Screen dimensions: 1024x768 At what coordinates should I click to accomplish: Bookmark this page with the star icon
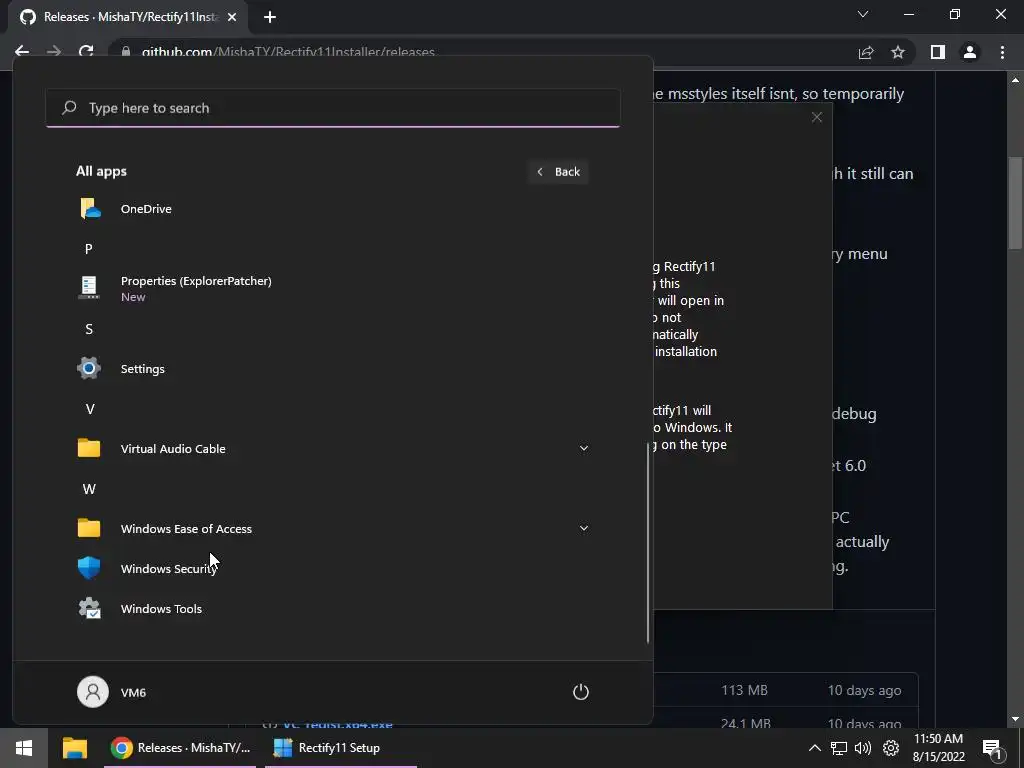898,52
